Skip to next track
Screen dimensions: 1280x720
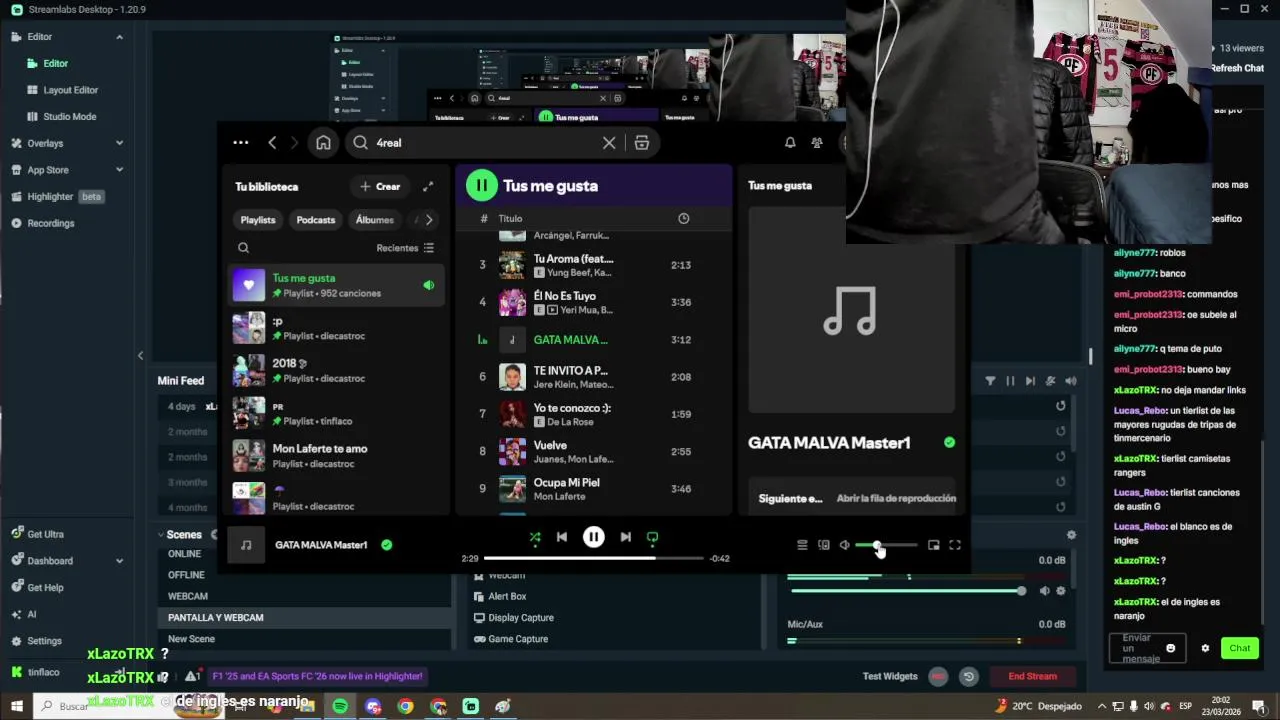tap(626, 537)
